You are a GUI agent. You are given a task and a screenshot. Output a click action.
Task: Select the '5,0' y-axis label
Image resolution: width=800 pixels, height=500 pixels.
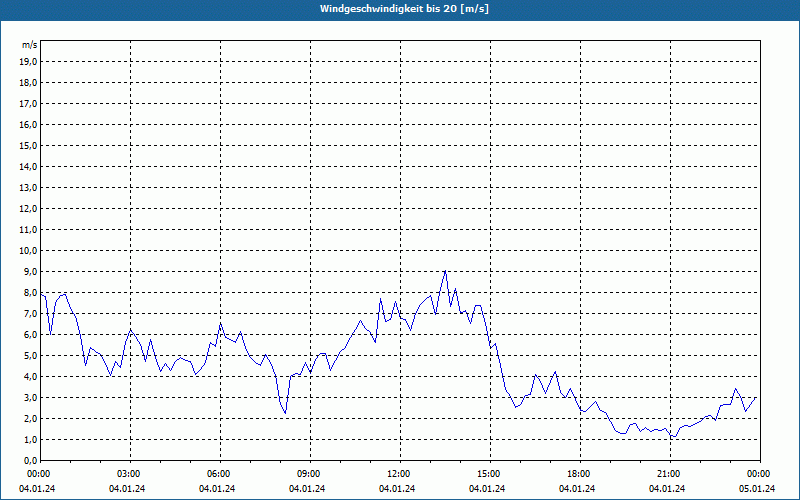[x=30, y=356]
